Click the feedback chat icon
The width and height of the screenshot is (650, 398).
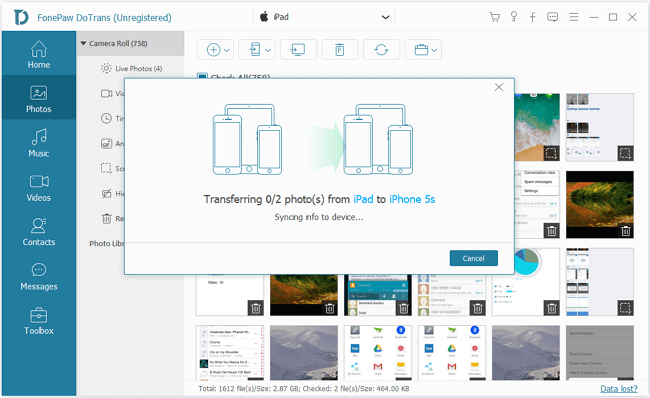(552, 17)
